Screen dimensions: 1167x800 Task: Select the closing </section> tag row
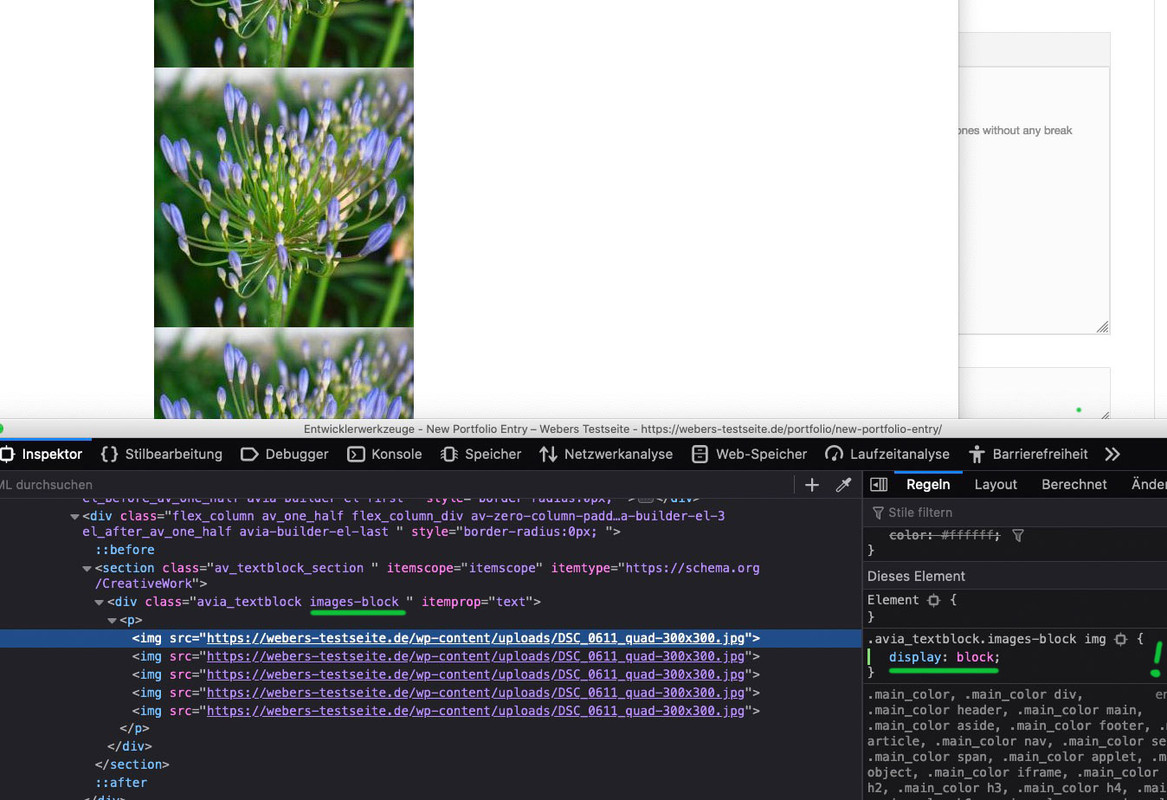click(132, 764)
